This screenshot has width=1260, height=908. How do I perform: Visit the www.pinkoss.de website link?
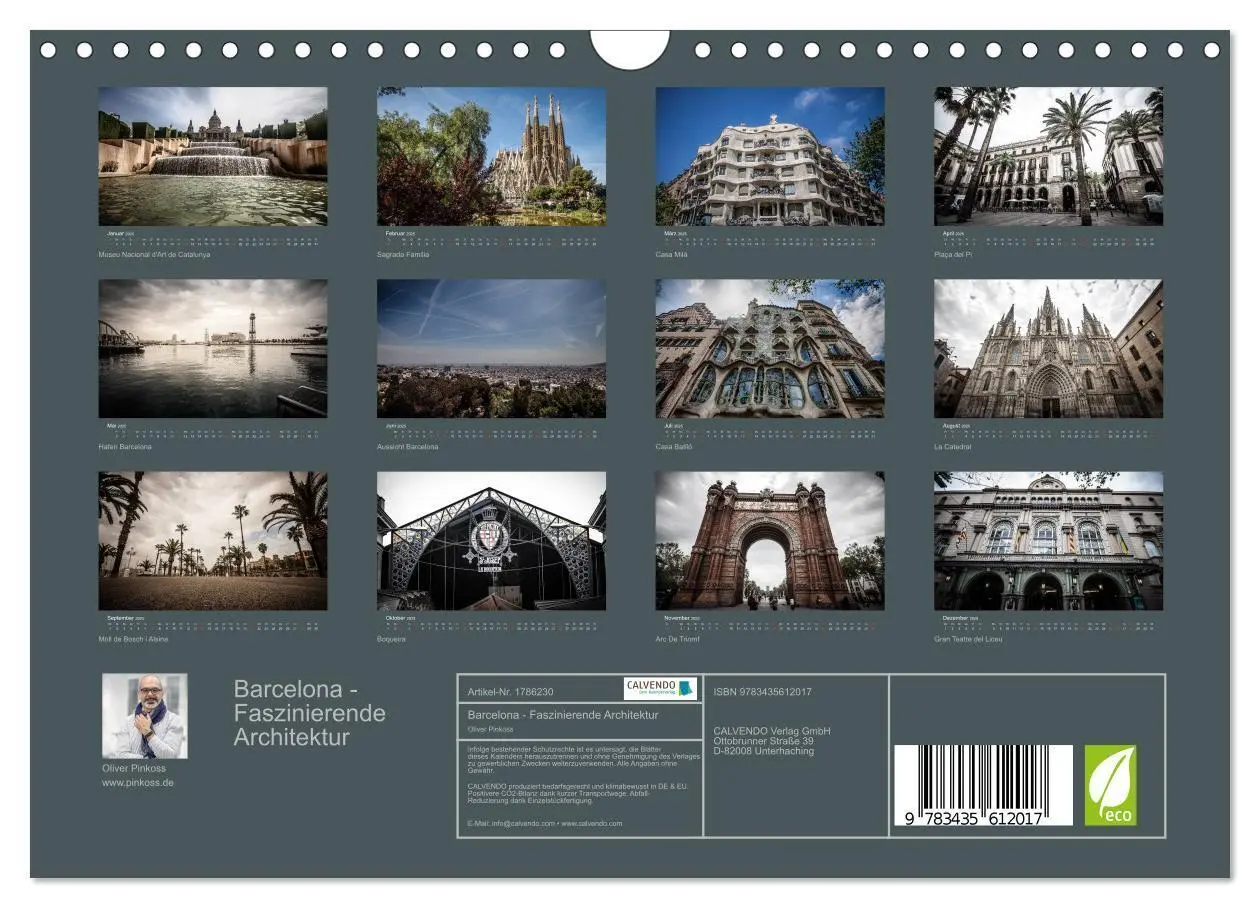point(138,783)
